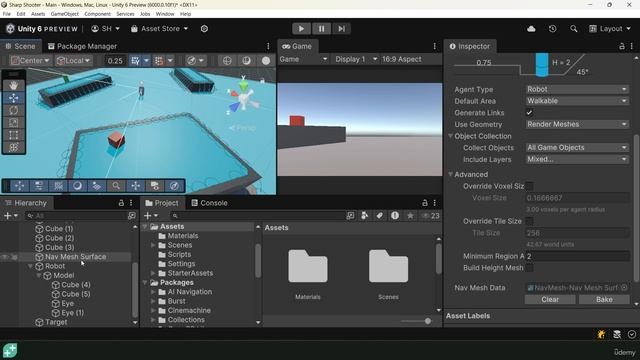Viewport: 640px width, 360px height.
Task: Toggle Generate Links checkbox
Action: (x=529, y=113)
